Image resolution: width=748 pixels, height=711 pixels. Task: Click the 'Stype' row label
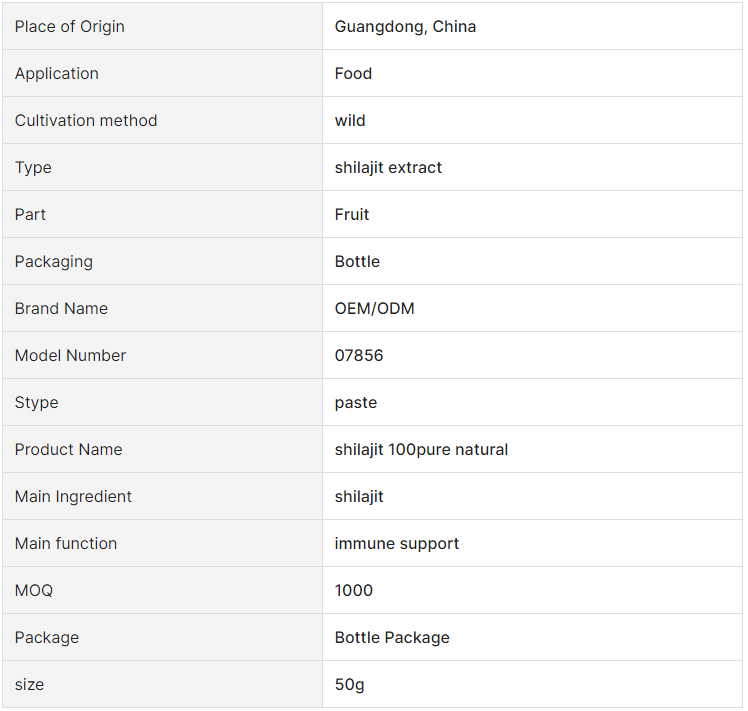pyautogui.click(x=37, y=403)
